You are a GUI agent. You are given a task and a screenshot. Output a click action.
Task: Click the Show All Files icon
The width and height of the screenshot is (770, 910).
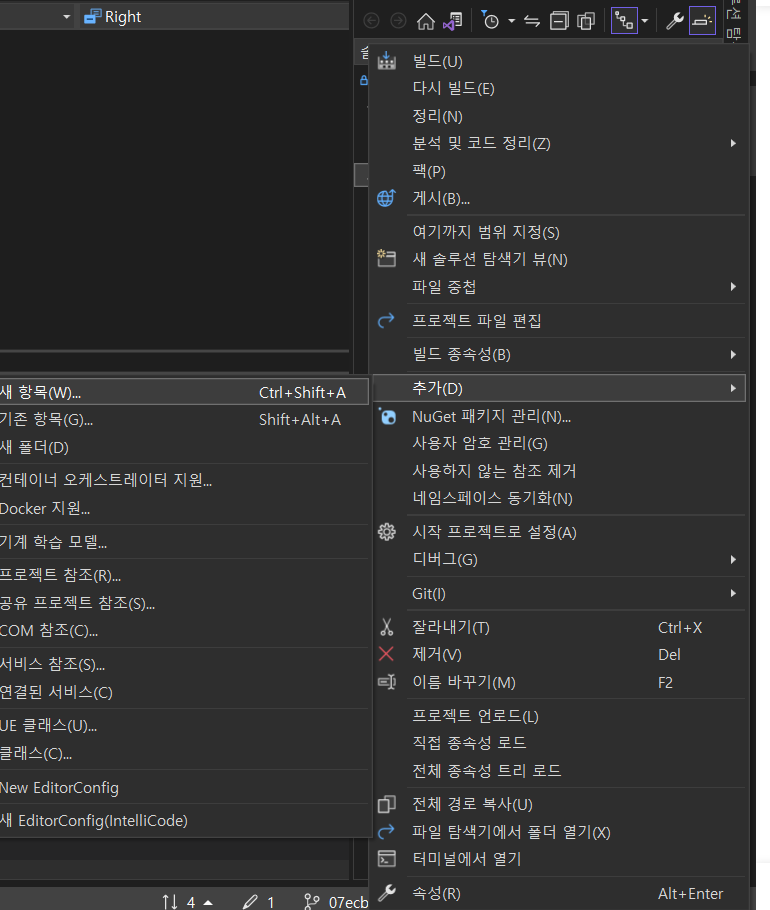tap(586, 21)
